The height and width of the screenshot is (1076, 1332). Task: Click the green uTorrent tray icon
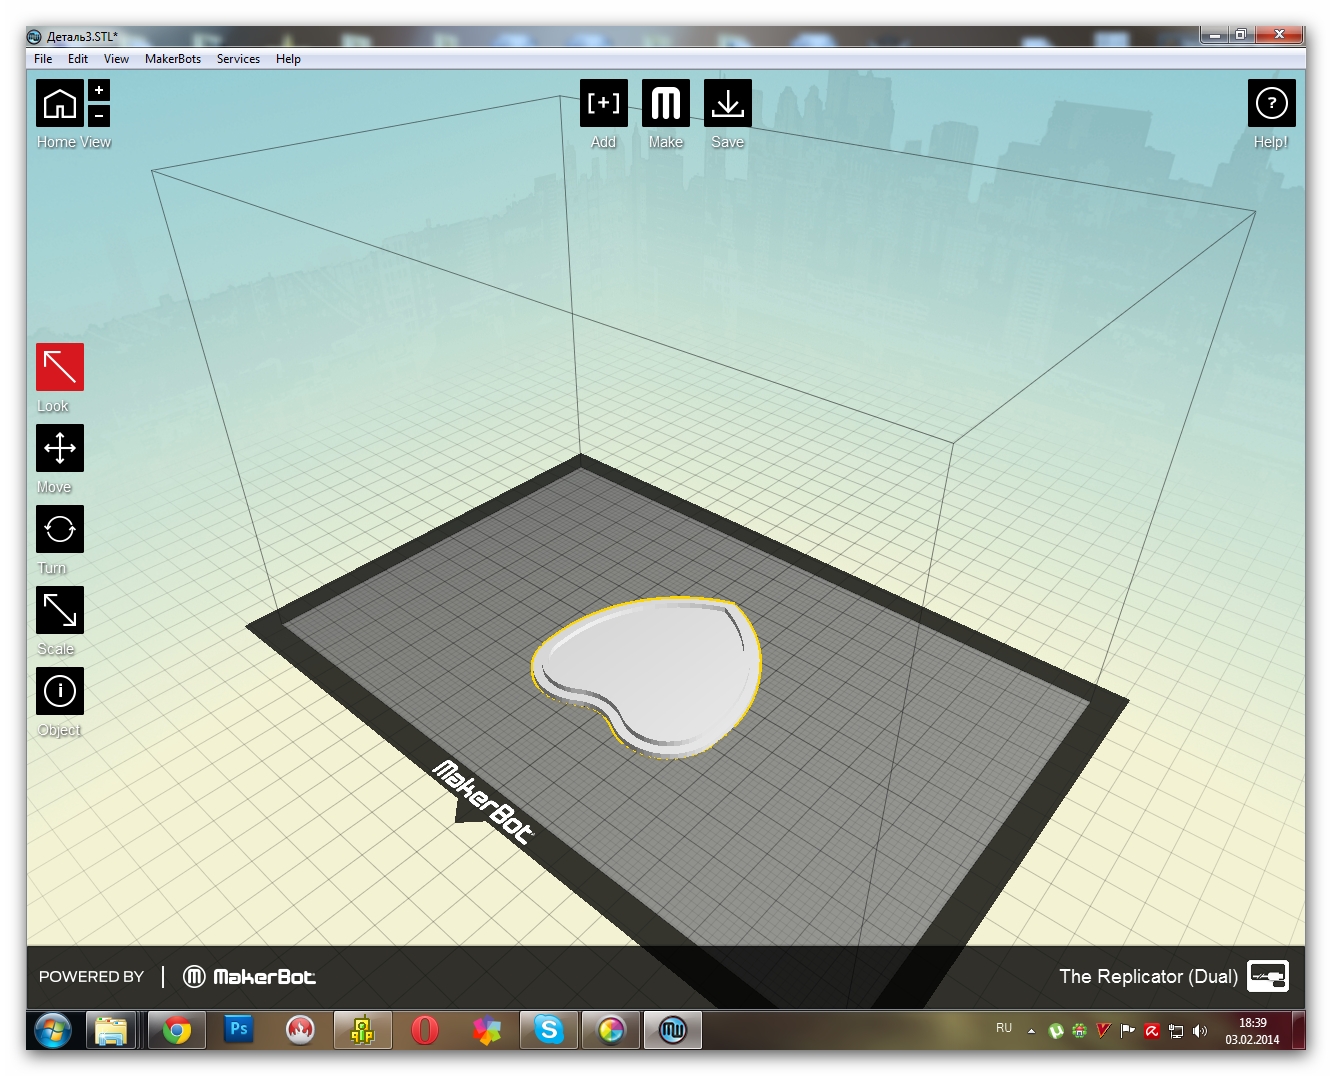pos(1056,1031)
